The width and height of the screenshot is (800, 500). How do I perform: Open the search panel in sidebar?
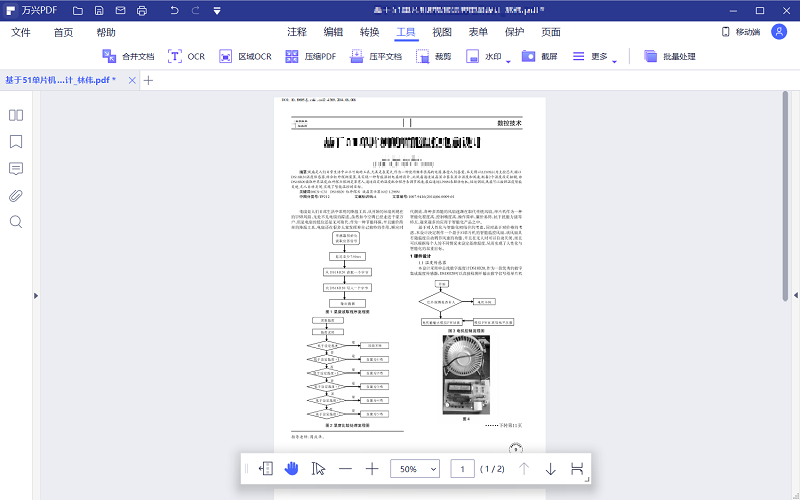tap(16, 222)
